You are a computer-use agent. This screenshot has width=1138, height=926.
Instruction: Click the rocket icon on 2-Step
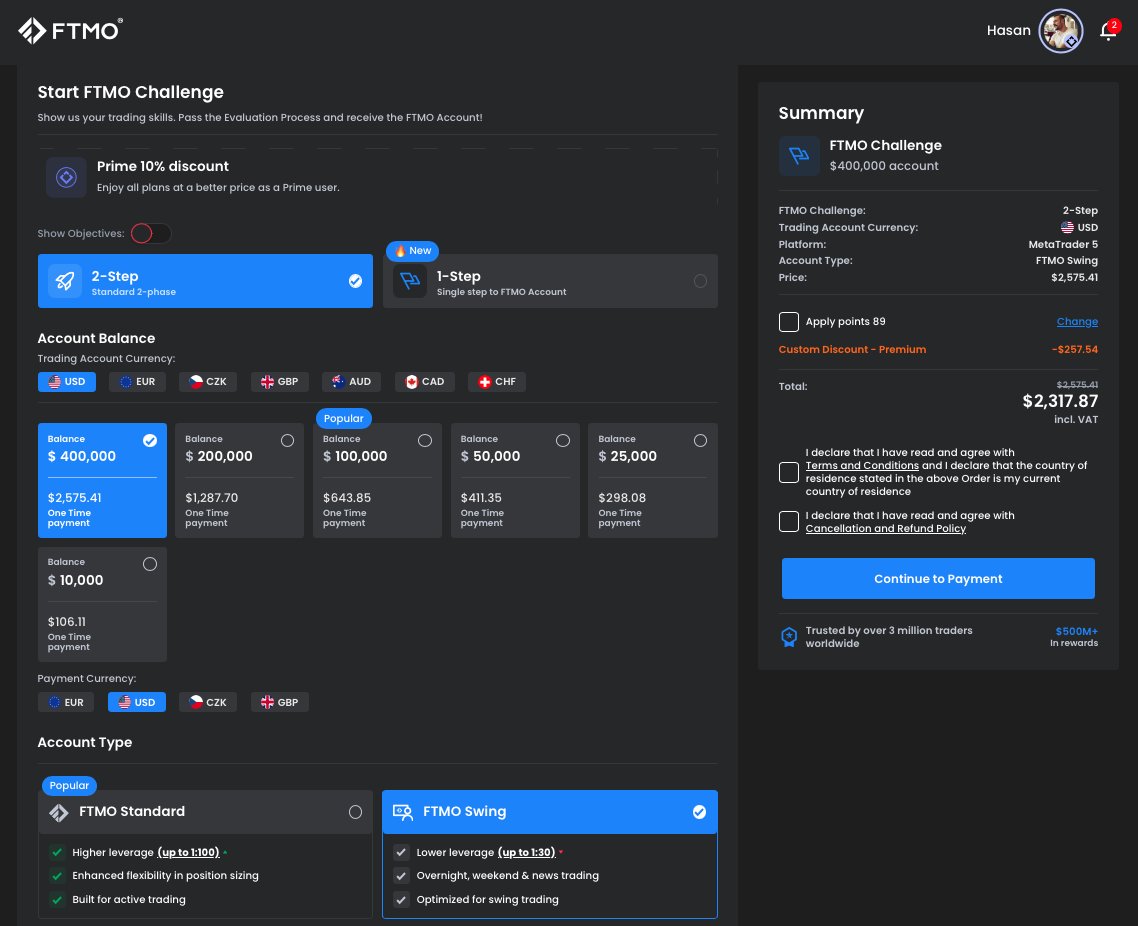click(65, 281)
